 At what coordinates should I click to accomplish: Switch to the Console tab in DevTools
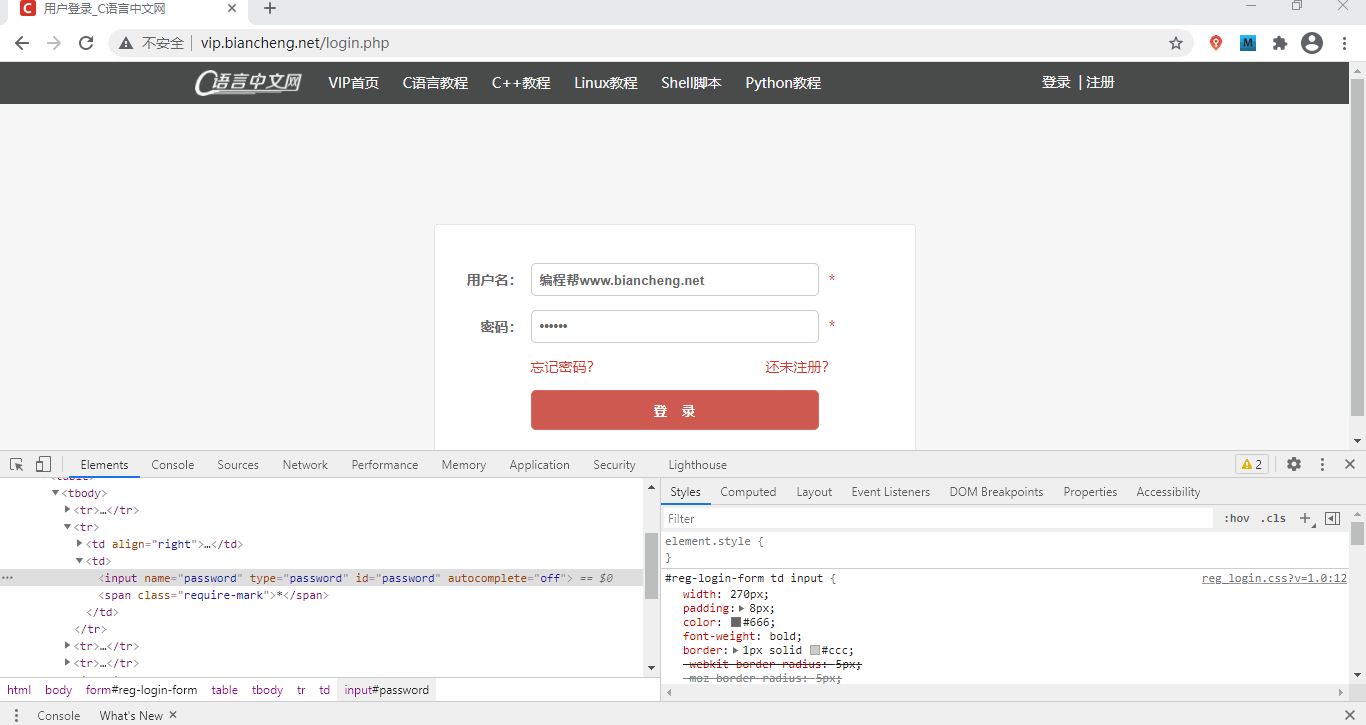click(173, 465)
